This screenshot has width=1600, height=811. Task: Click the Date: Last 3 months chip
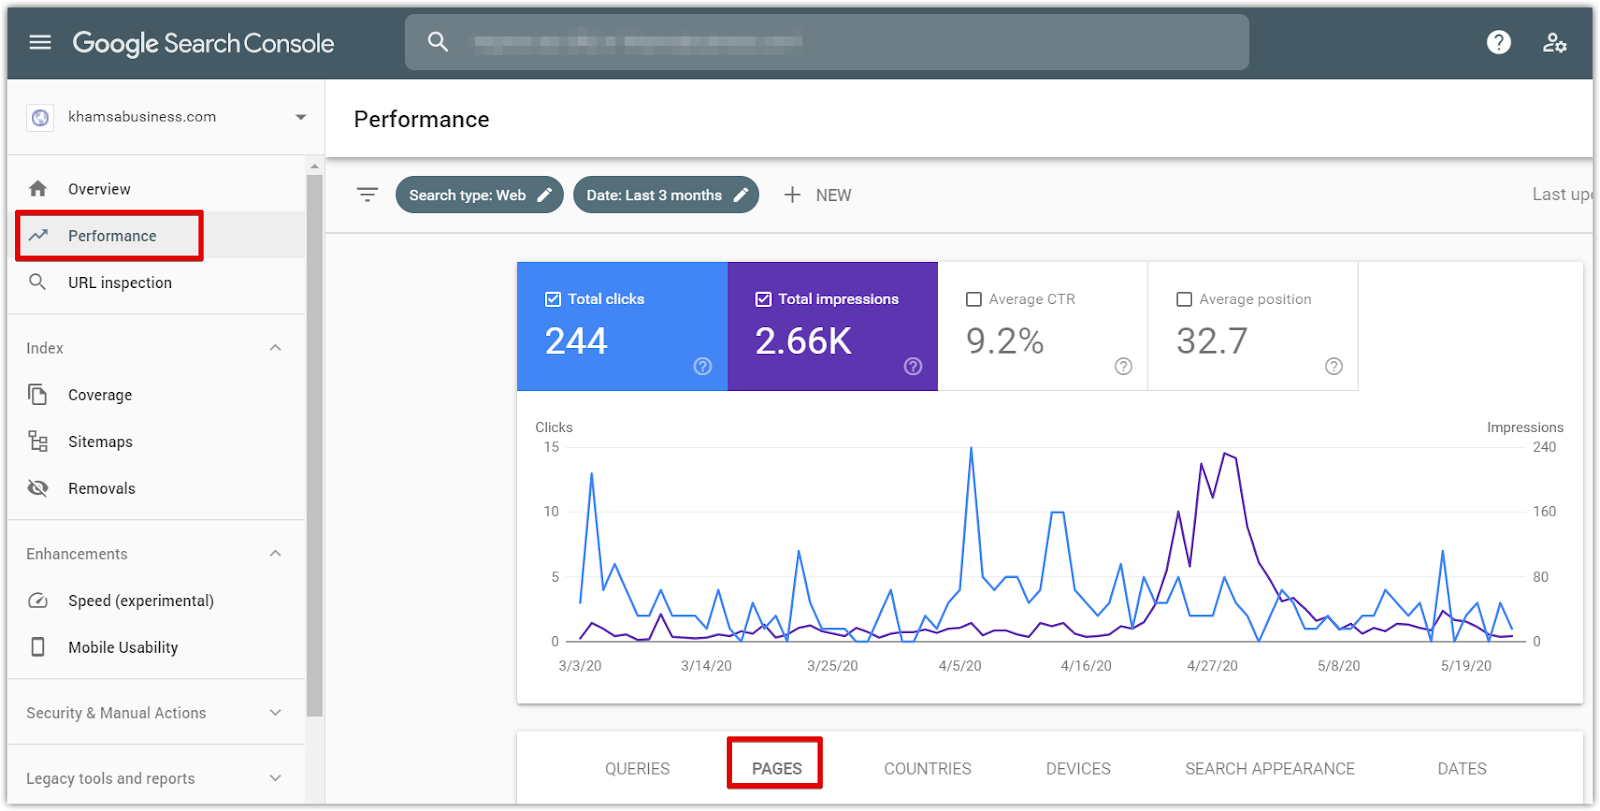(x=666, y=195)
